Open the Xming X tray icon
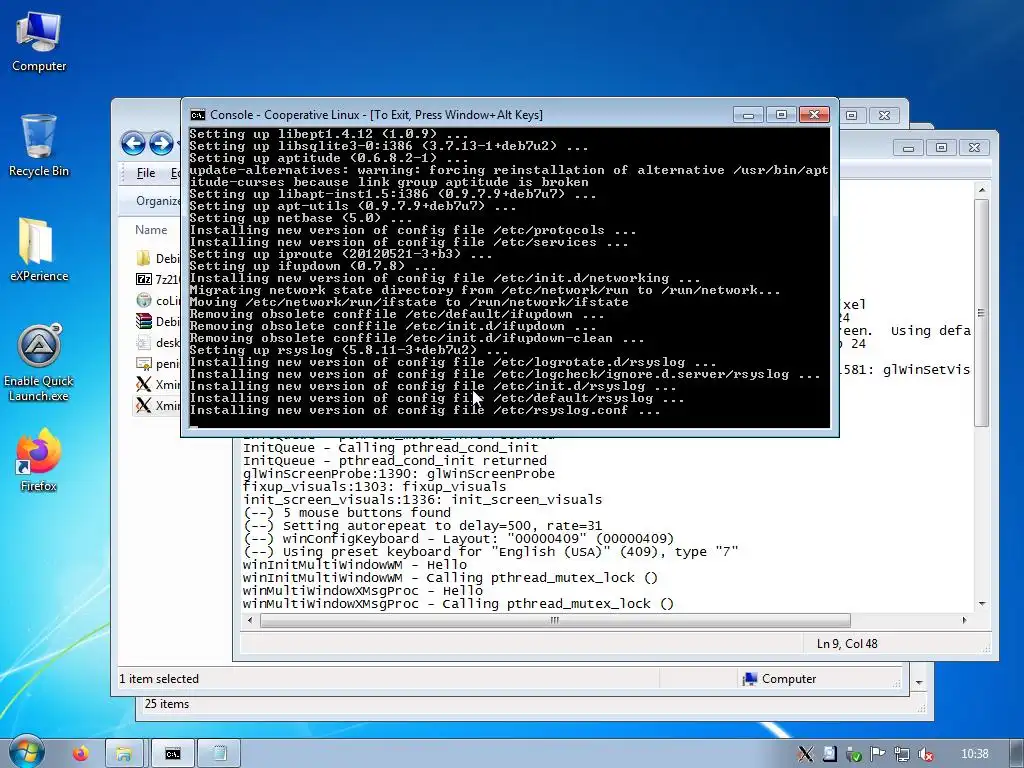 pos(805,754)
